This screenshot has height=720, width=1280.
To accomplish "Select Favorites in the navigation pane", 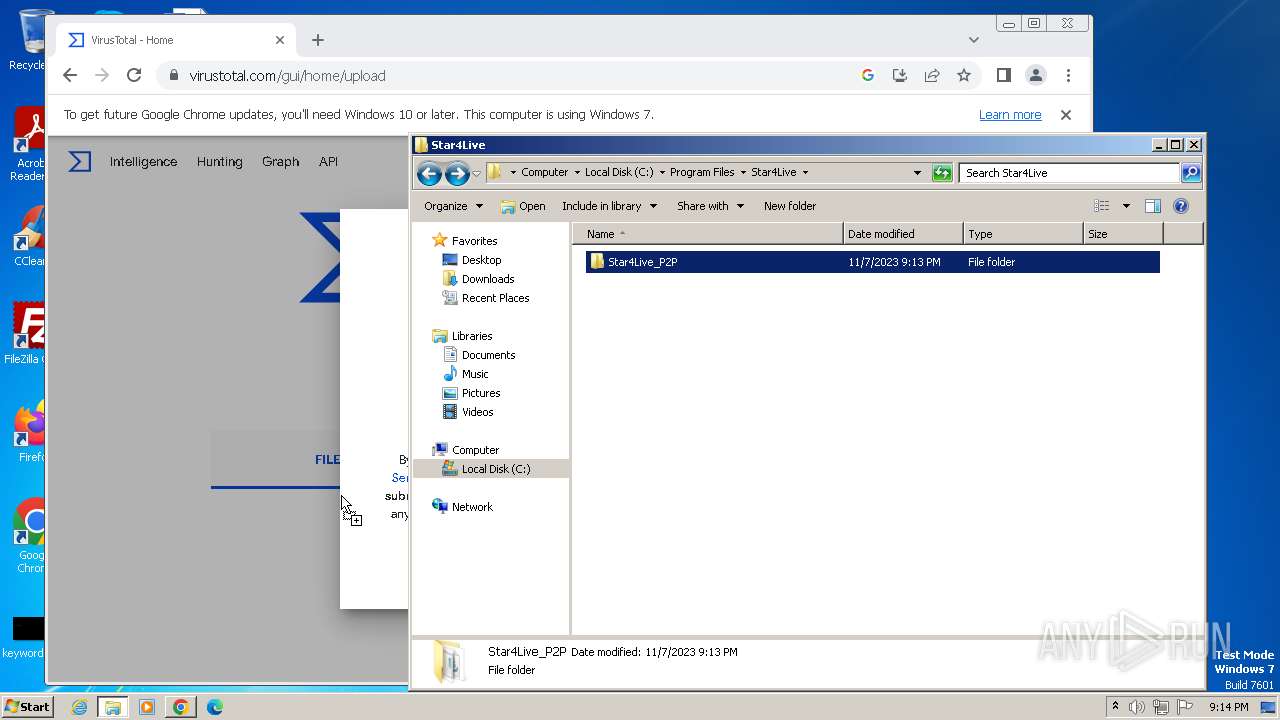I will tap(474, 241).
